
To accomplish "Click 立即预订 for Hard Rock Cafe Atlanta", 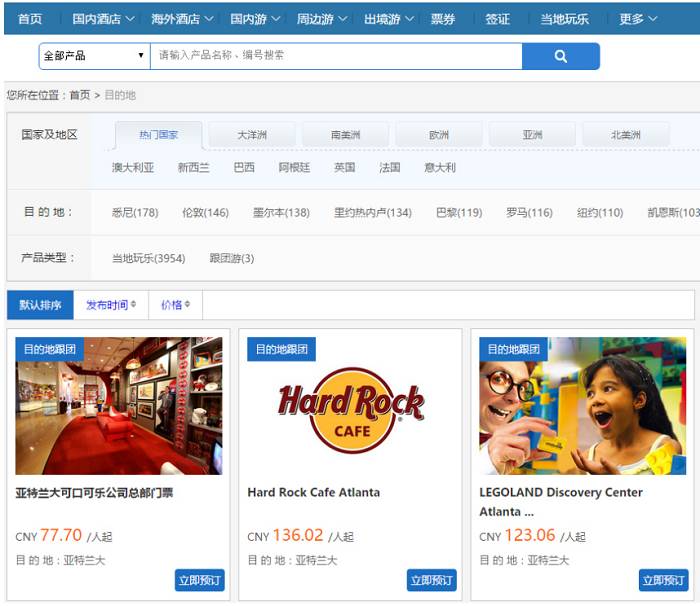I will [x=432, y=580].
